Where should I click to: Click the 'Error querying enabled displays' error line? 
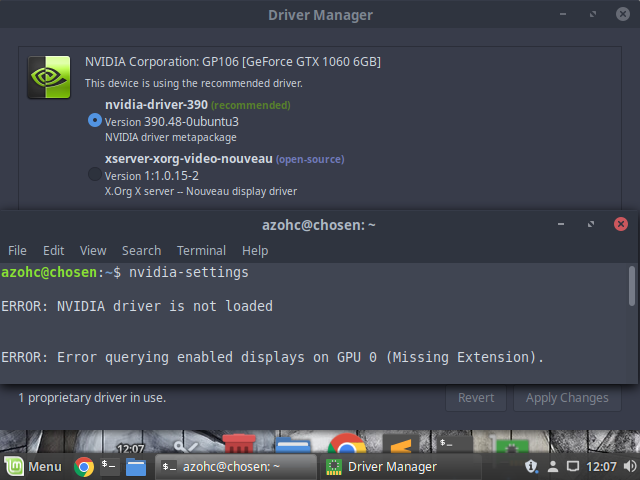coord(272,358)
